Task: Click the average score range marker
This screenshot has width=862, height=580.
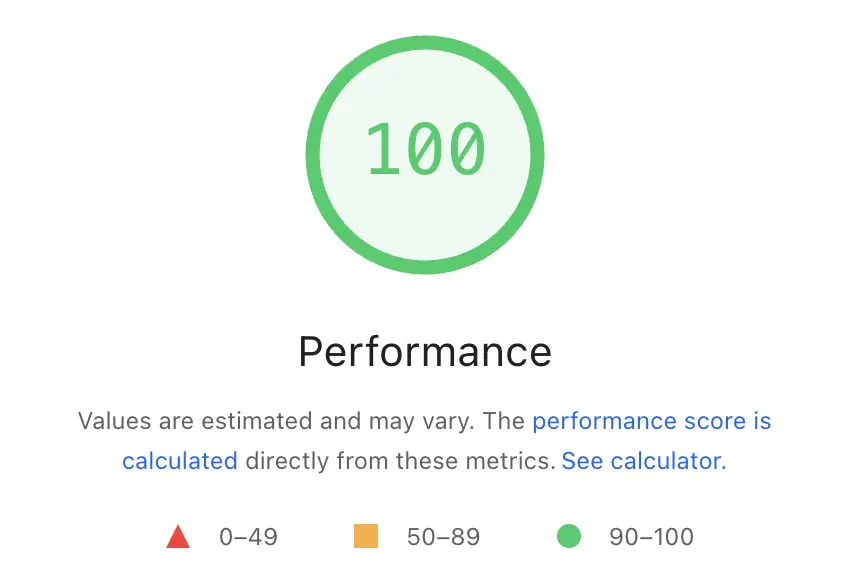Action: [364, 536]
